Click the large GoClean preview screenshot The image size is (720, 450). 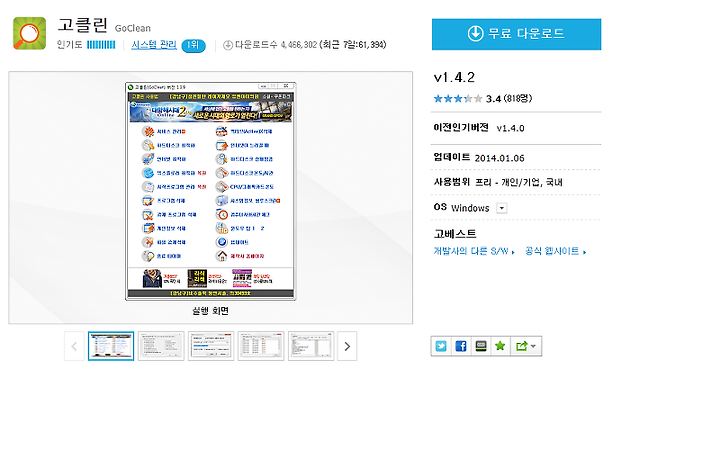pyautogui.click(x=210, y=191)
